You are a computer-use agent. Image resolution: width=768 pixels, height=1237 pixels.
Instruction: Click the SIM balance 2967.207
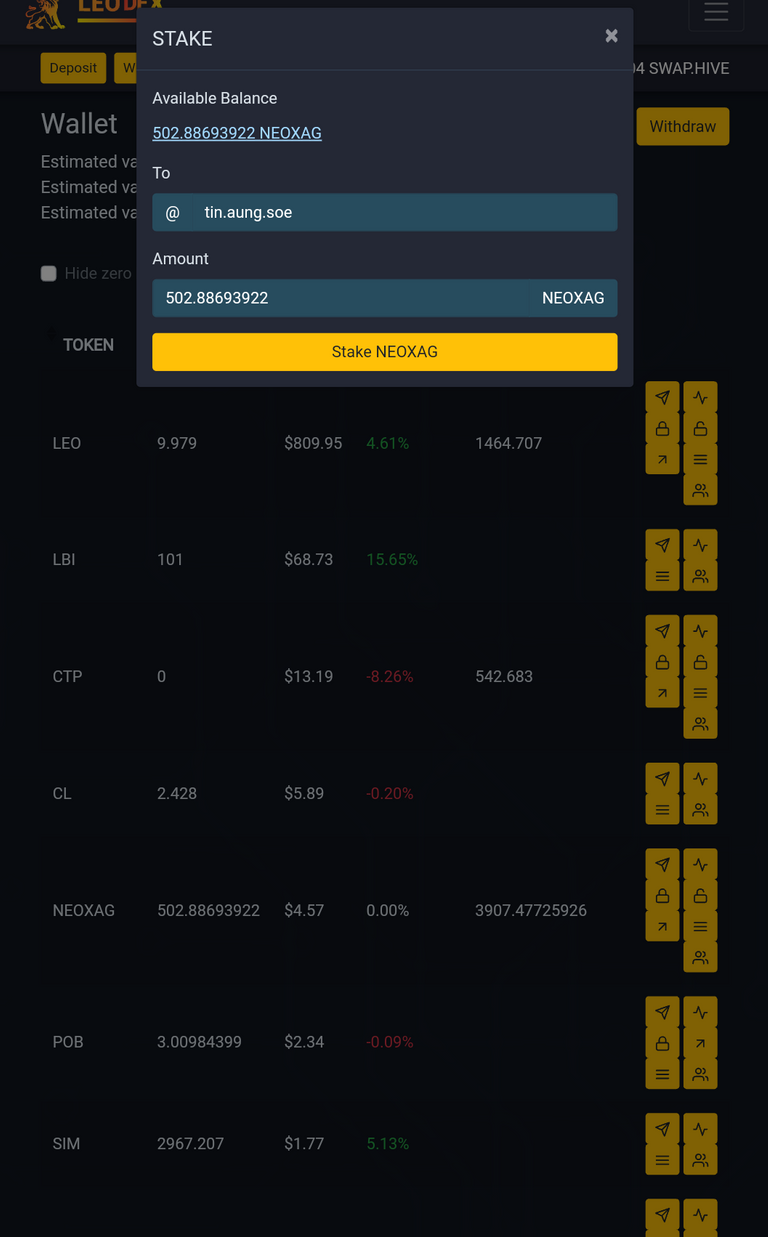coord(190,1144)
